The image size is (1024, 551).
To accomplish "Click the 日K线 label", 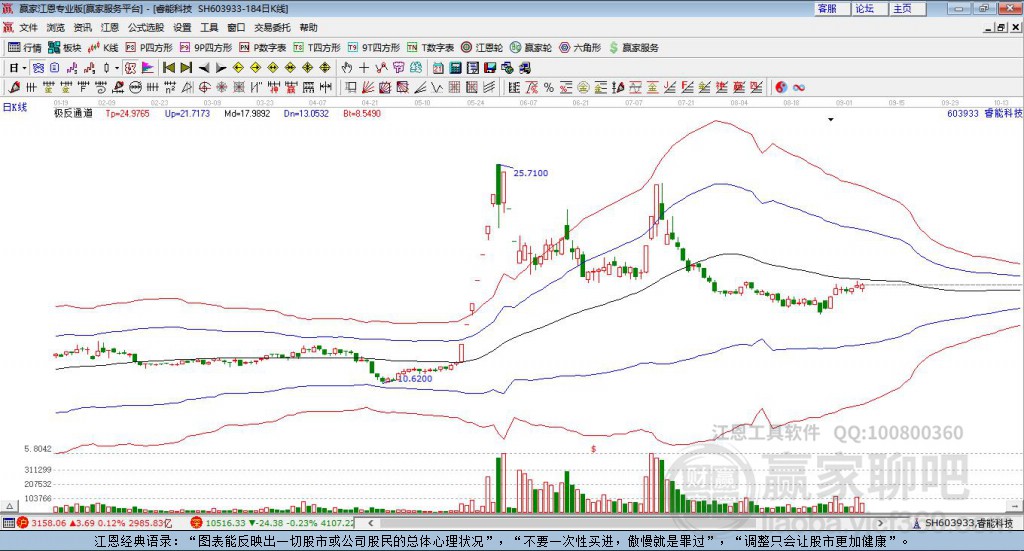I will [x=15, y=108].
